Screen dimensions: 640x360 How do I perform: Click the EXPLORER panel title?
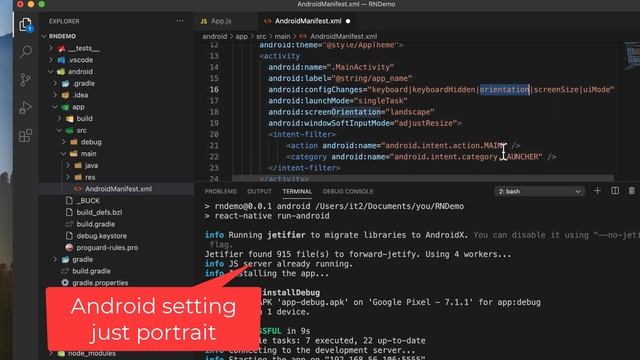pyautogui.click(x=64, y=21)
